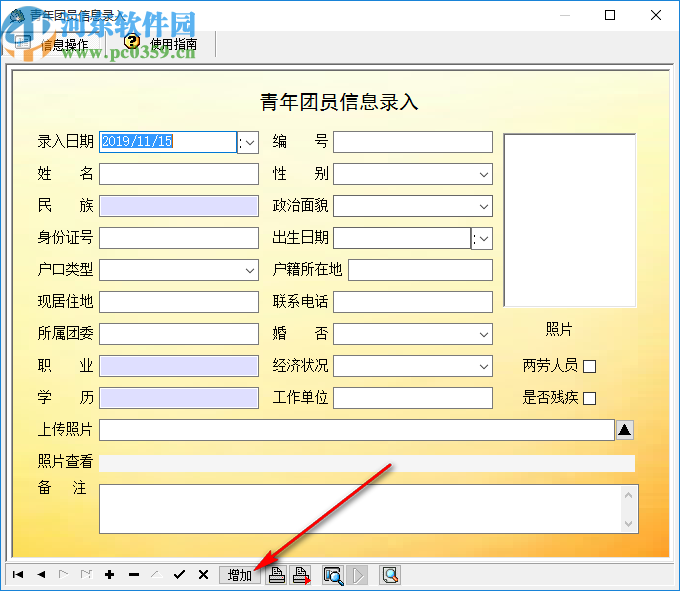Screen dimensions: 680x591
Task: Maximize the window
Action: tap(610, 15)
